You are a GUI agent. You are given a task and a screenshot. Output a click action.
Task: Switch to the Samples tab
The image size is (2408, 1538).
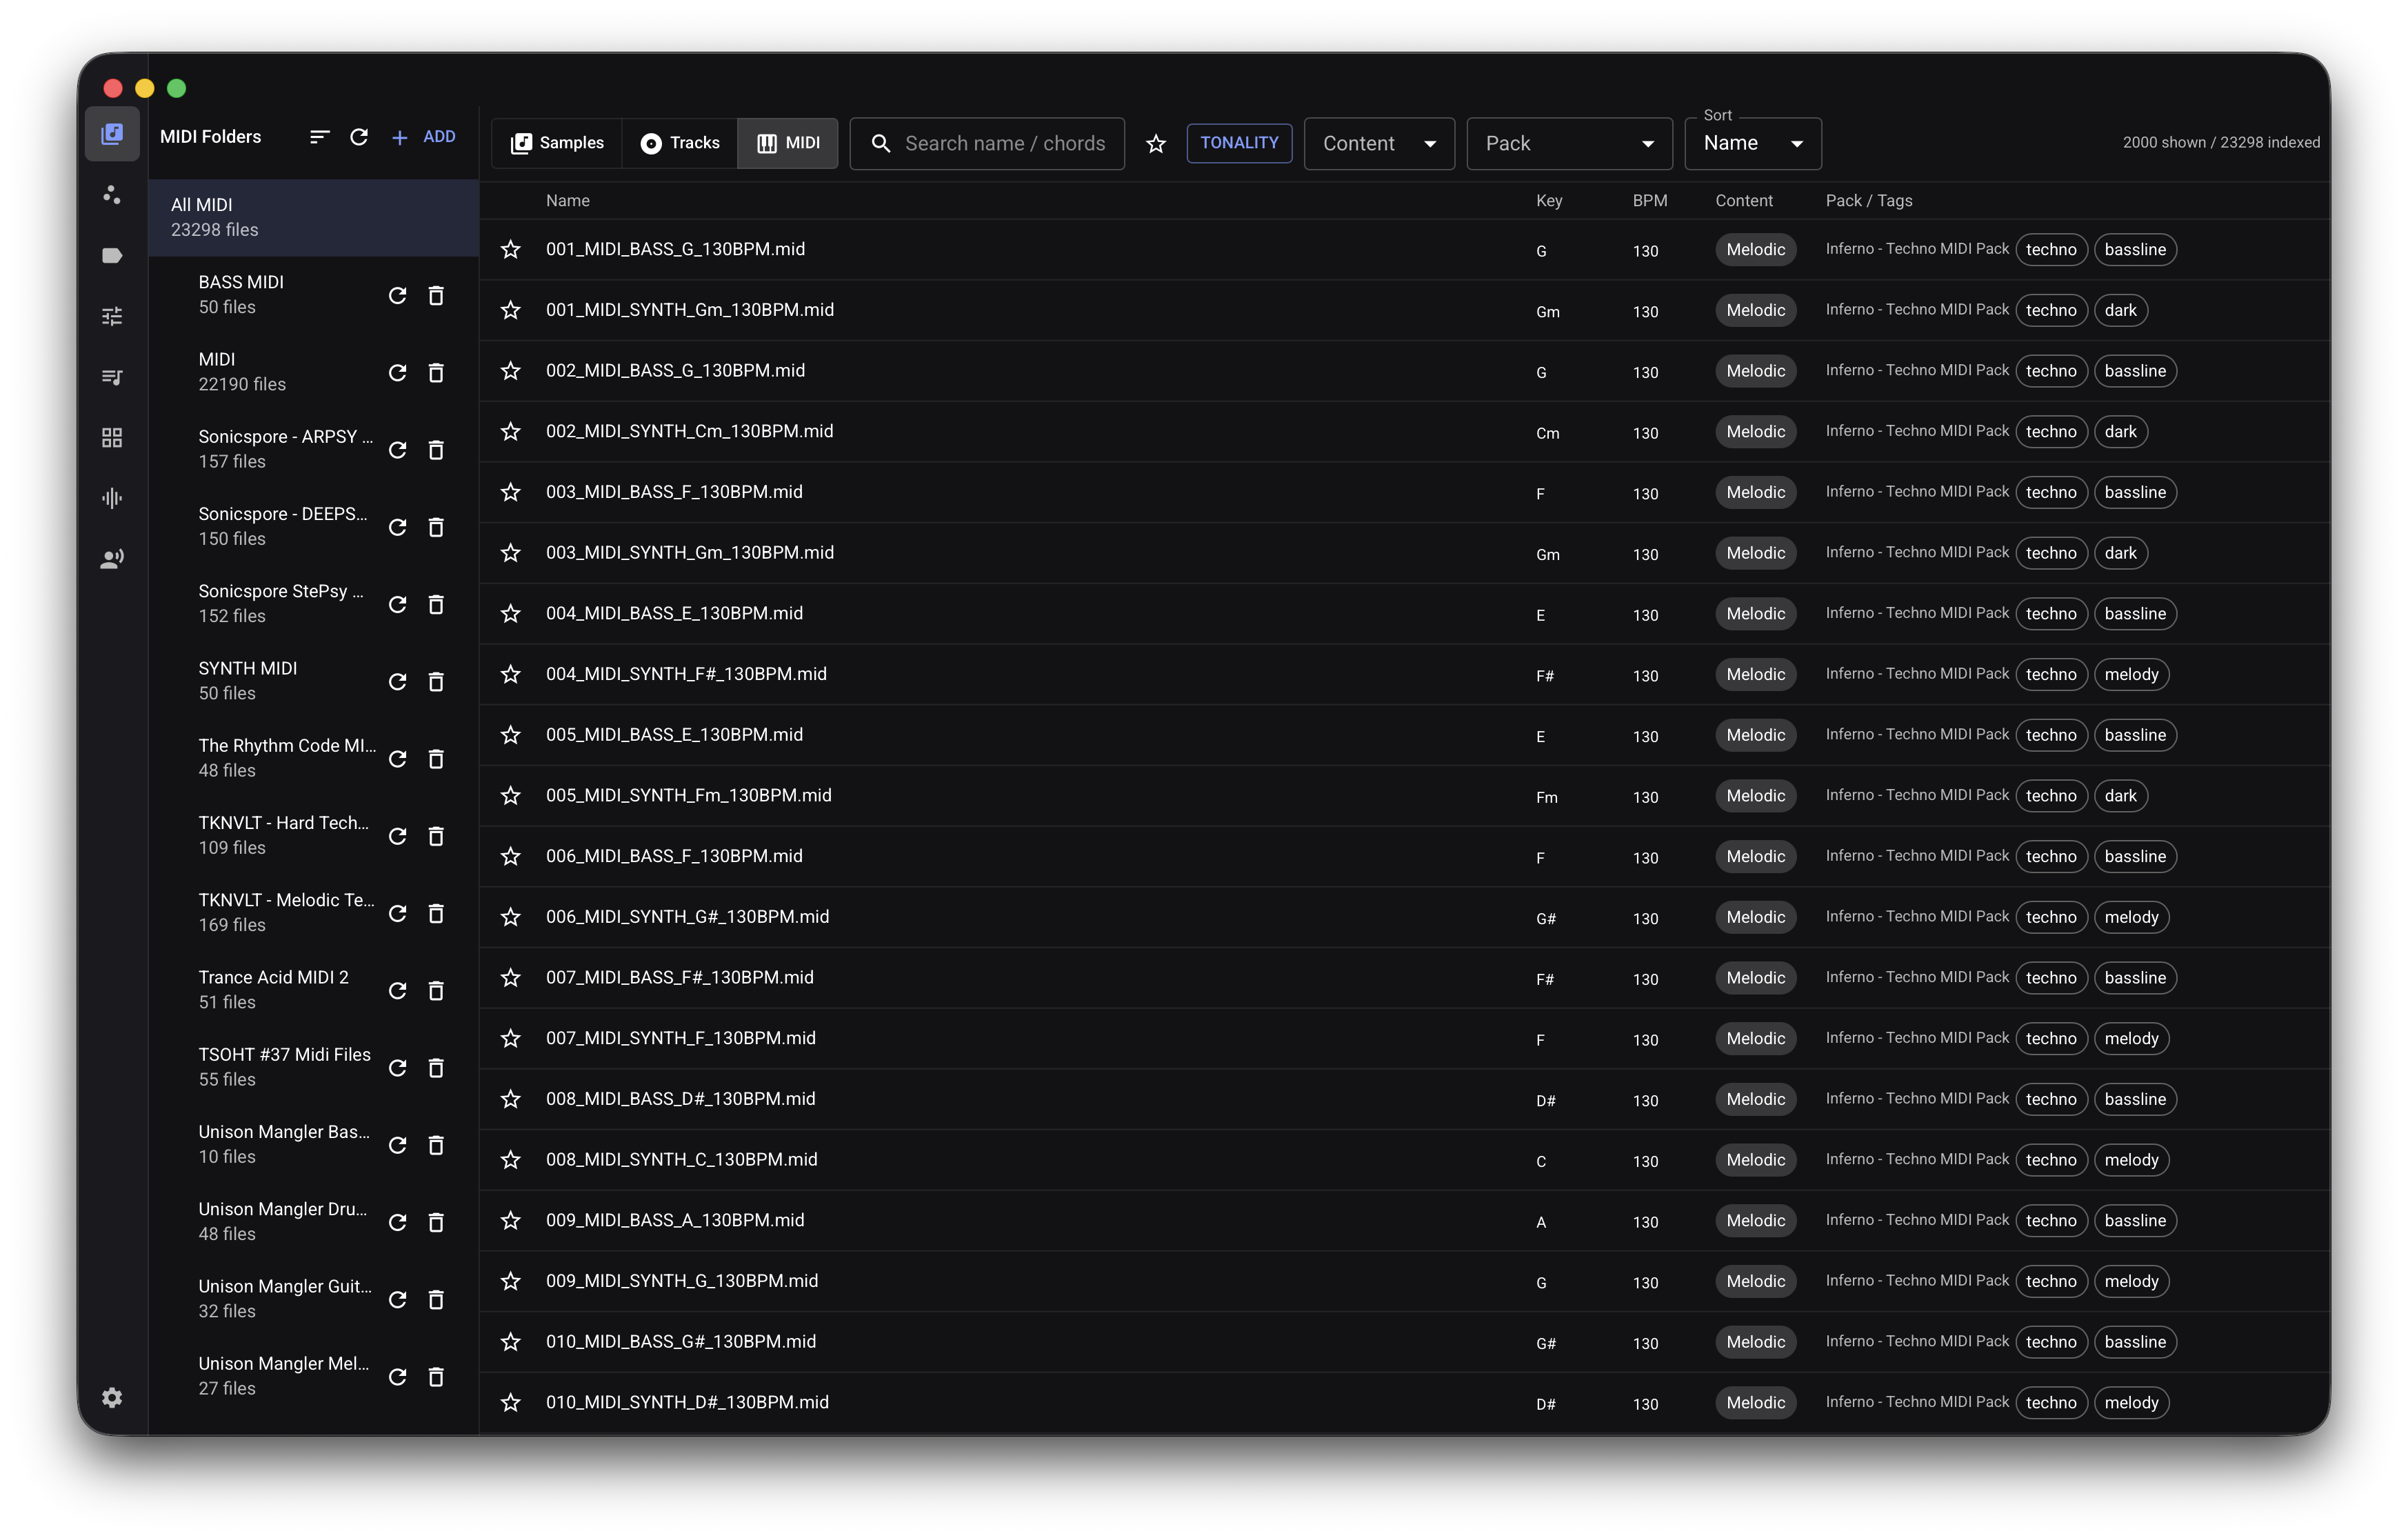557,143
